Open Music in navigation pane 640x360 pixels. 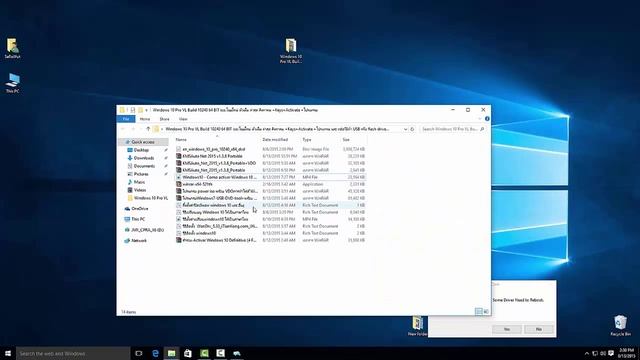coord(139,182)
